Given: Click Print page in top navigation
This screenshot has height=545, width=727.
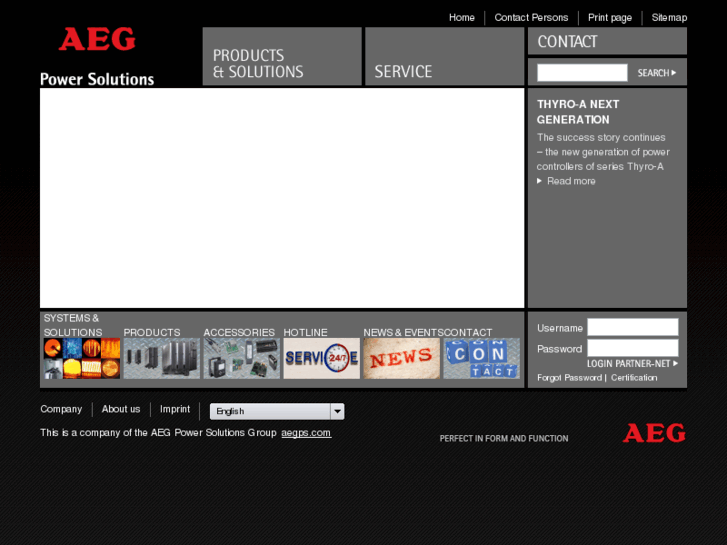Looking at the screenshot, I should pyautogui.click(x=610, y=18).
